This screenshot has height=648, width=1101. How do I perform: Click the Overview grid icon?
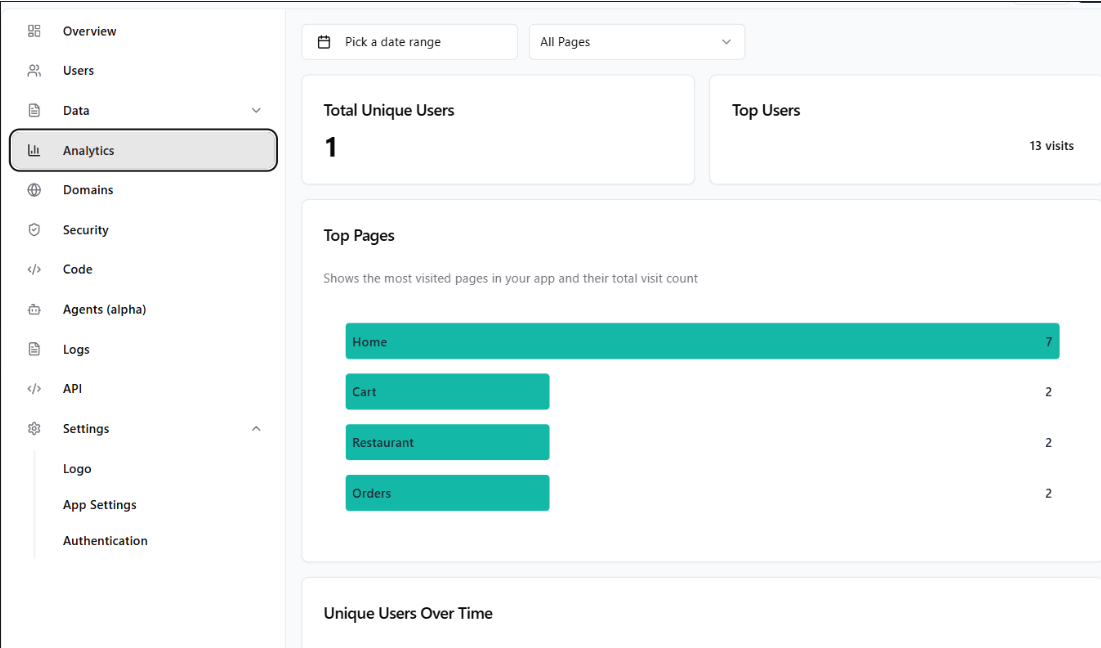point(33,30)
